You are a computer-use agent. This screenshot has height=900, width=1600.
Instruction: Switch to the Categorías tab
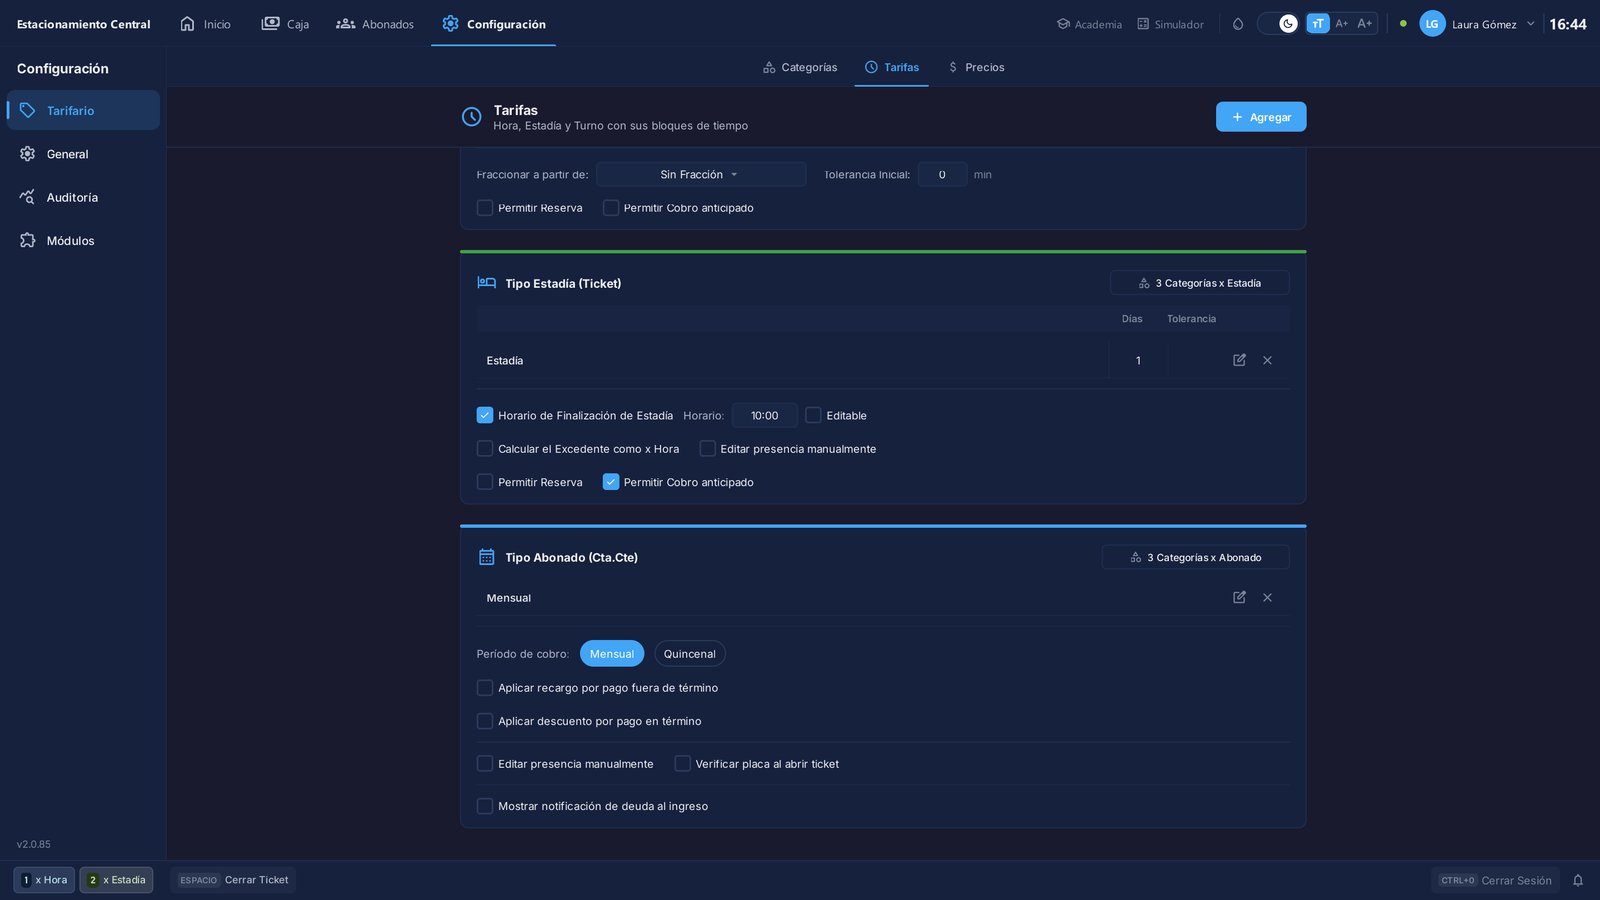point(800,67)
